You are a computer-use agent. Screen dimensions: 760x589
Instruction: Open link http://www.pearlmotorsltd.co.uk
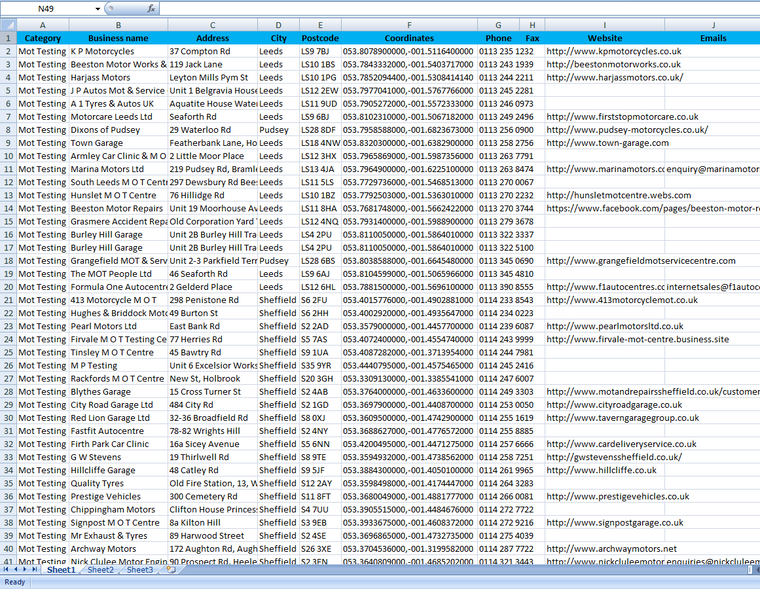(615, 326)
